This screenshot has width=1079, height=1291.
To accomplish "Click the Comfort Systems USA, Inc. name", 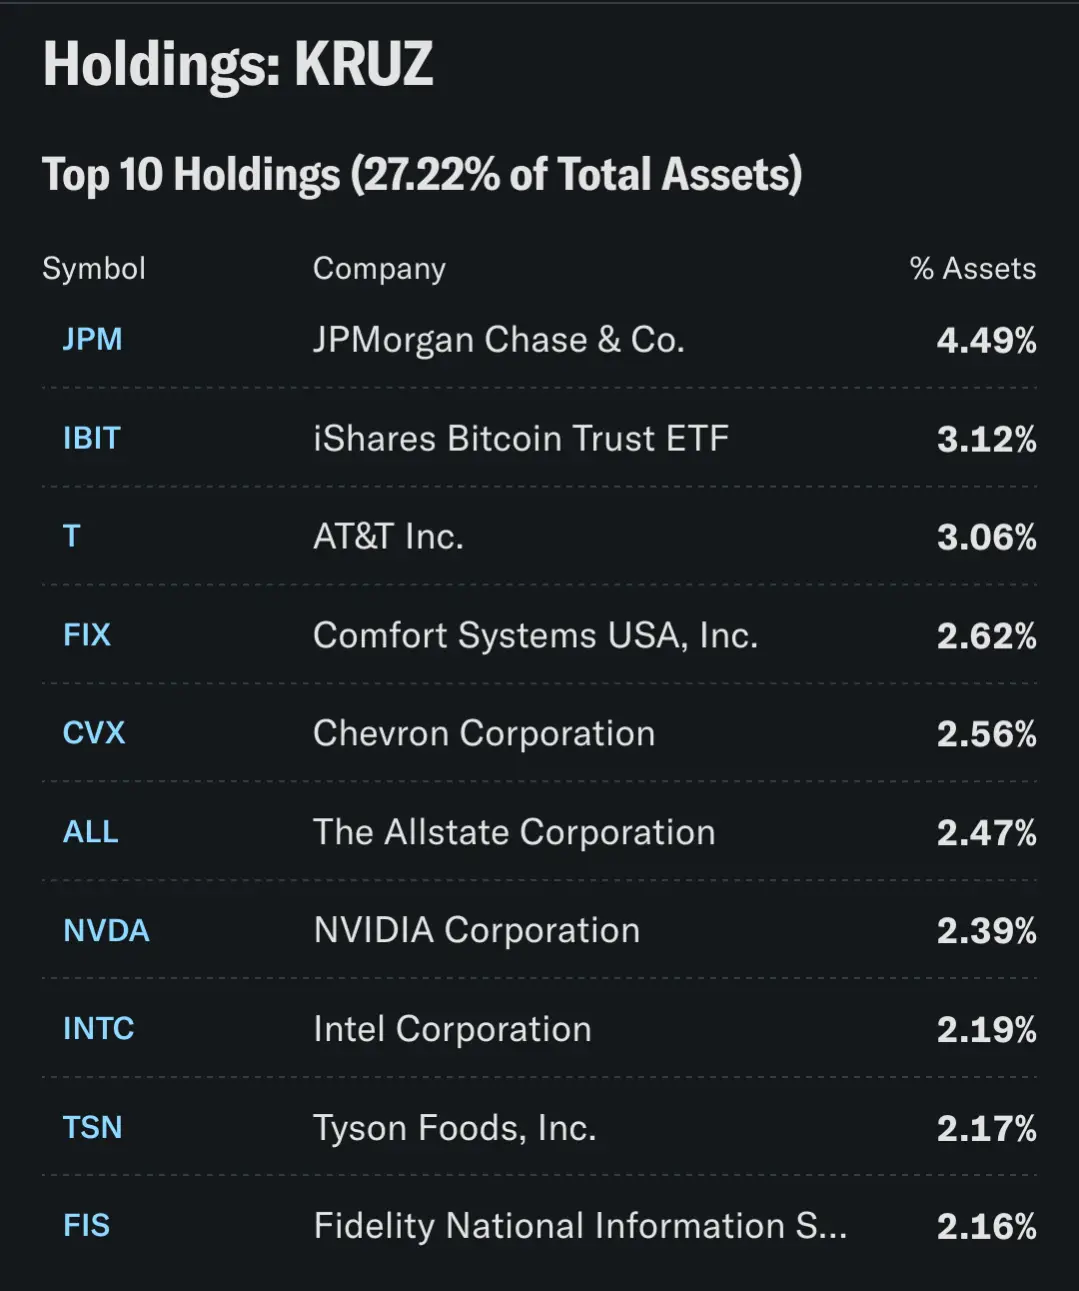I will click(x=535, y=635).
